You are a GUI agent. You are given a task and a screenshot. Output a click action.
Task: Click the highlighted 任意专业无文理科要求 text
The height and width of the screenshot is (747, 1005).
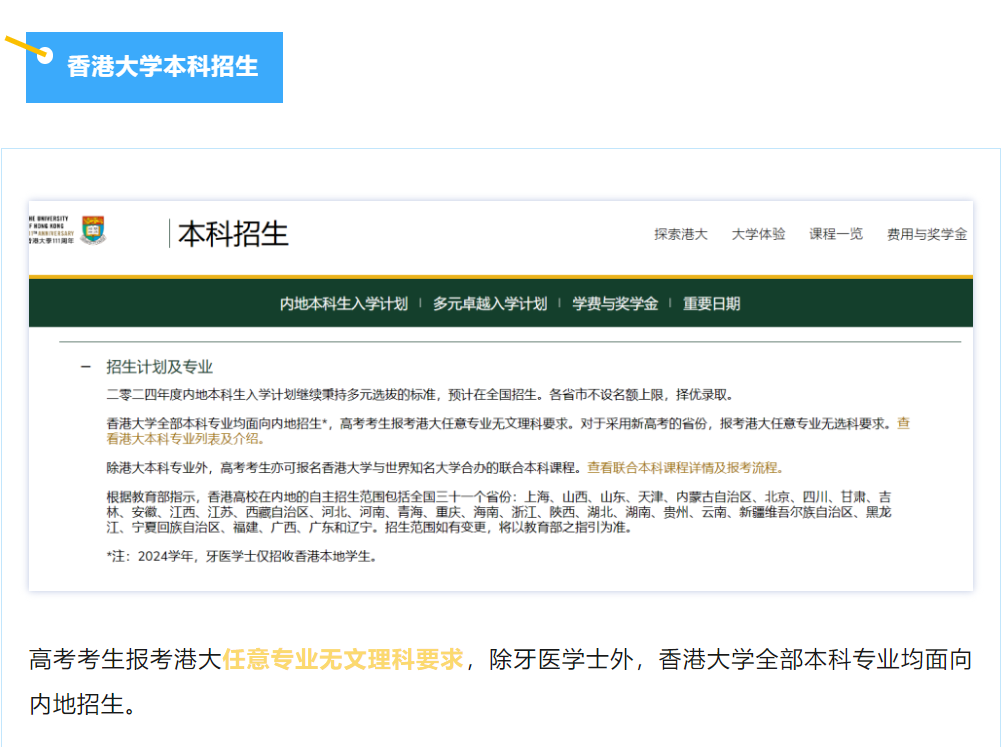point(343,660)
